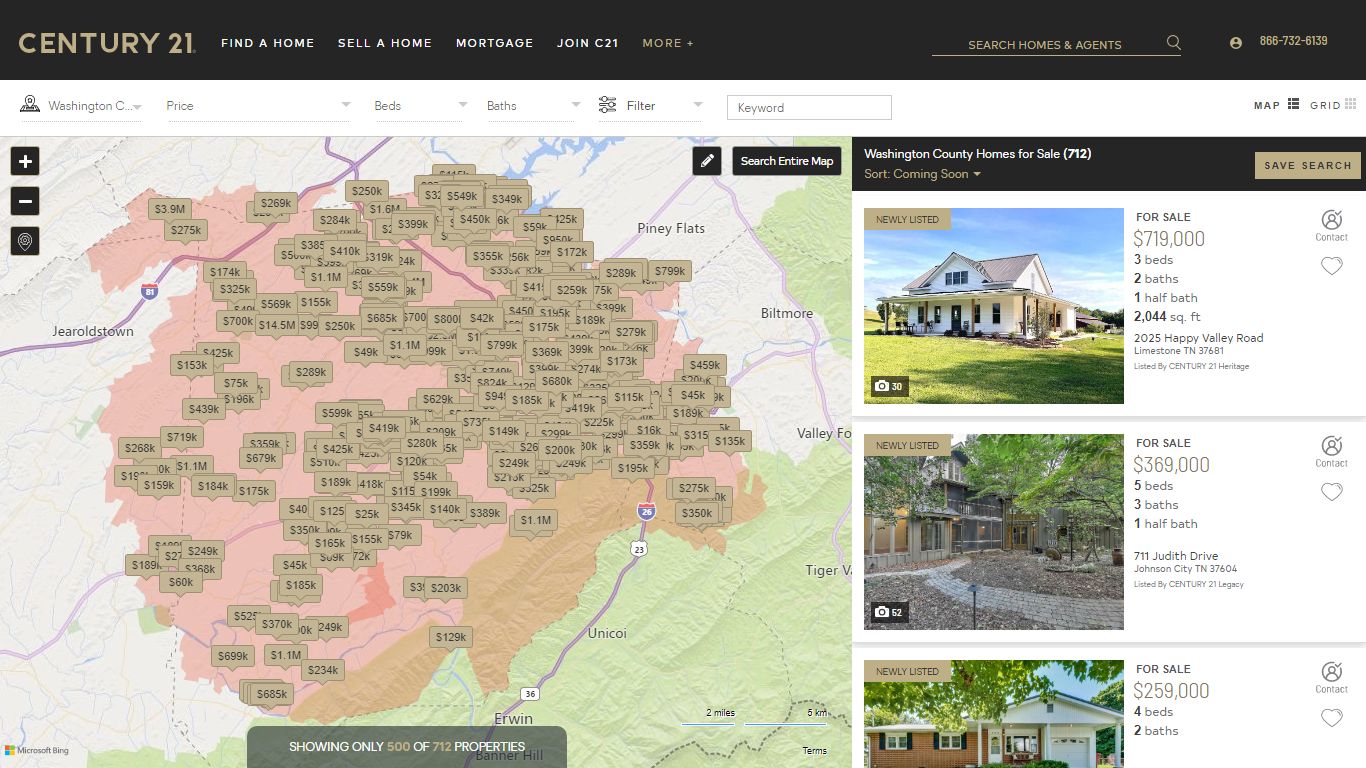Viewport: 1366px width, 768px height.
Task: Open the user account icon
Action: pyautogui.click(x=1236, y=43)
